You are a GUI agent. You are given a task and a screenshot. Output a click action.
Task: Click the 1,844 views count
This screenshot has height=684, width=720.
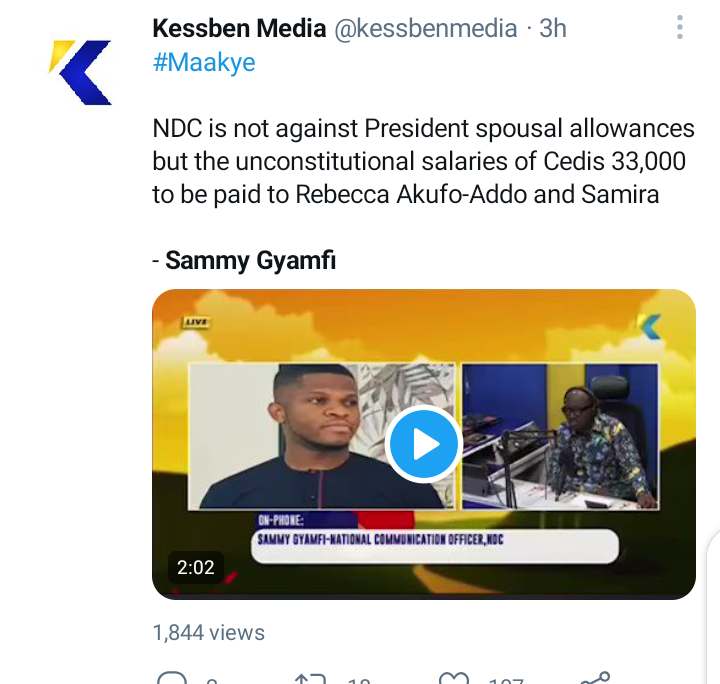tap(208, 633)
